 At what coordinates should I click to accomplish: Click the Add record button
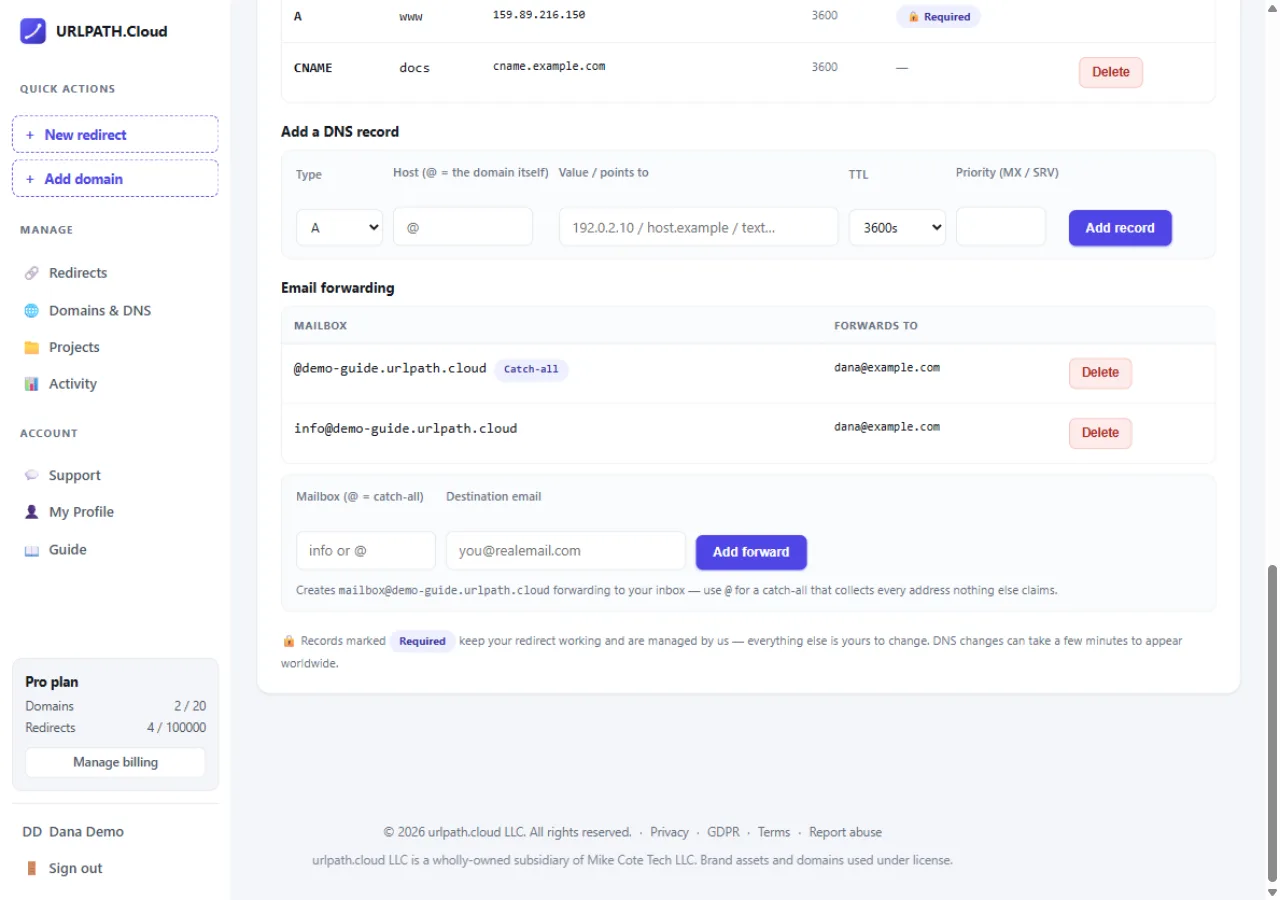(1120, 228)
